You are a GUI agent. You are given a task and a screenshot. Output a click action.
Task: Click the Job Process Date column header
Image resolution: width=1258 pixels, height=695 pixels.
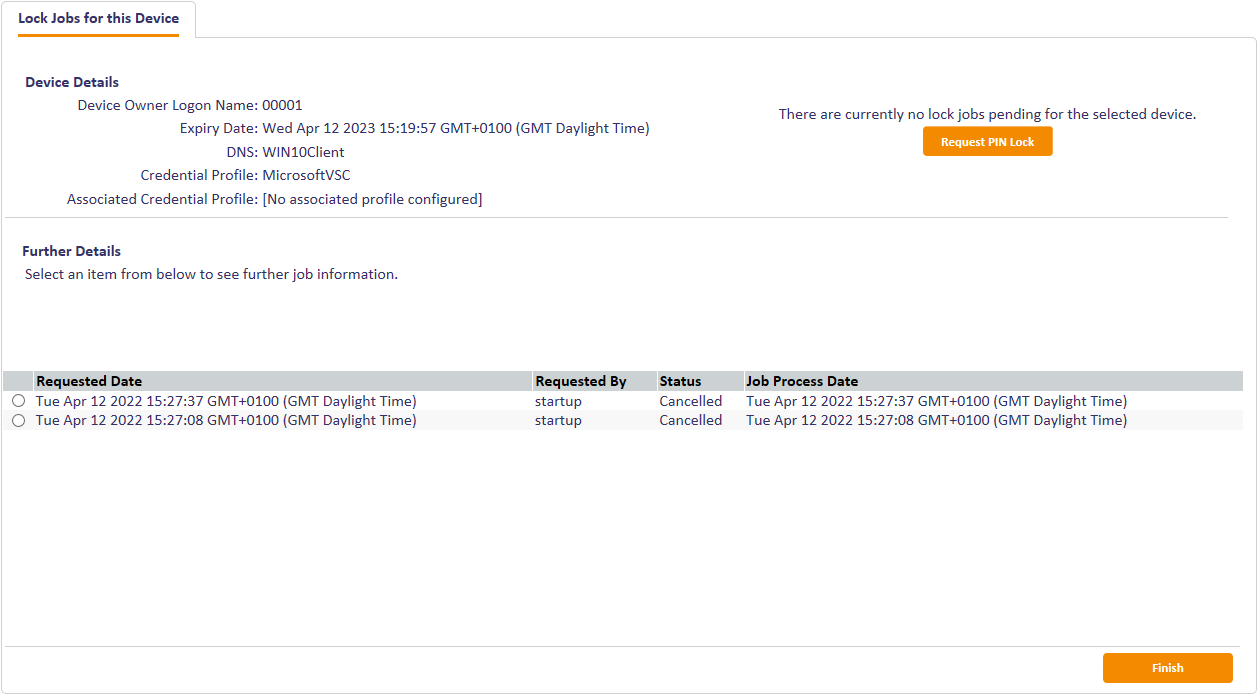point(801,381)
